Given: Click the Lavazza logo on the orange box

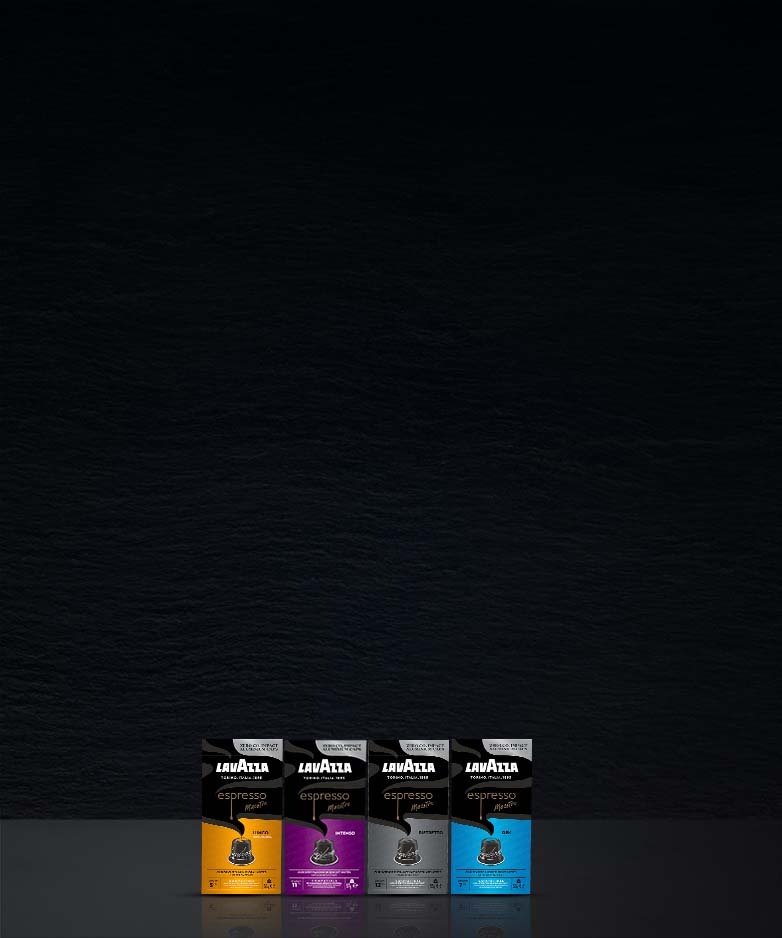Looking at the screenshot, I should pos(242,767).
